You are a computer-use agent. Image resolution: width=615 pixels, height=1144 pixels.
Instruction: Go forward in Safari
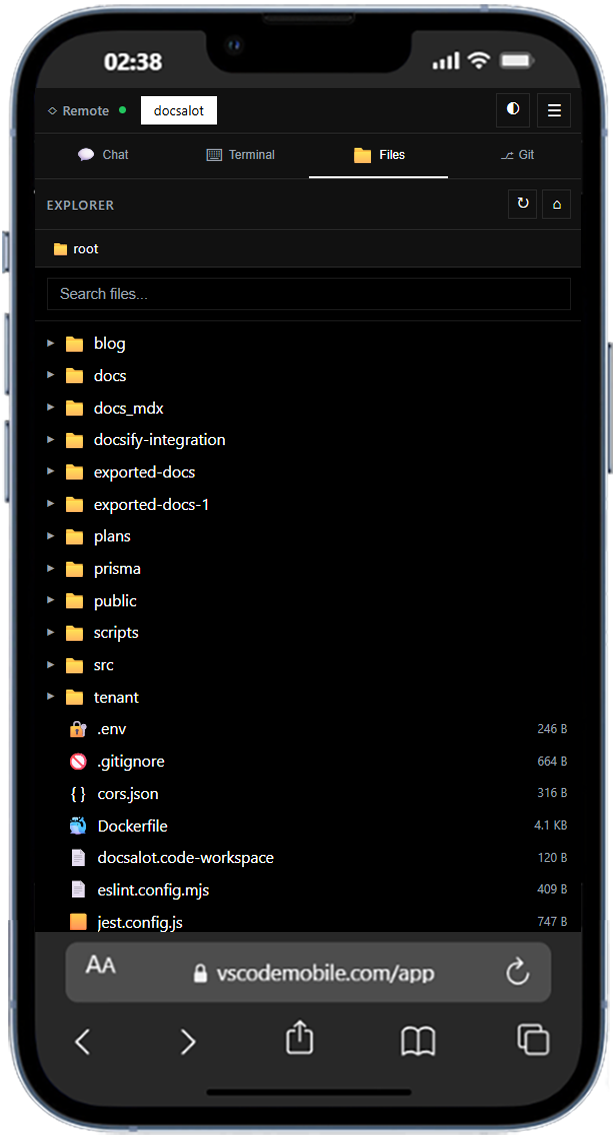click(188, 1041)
